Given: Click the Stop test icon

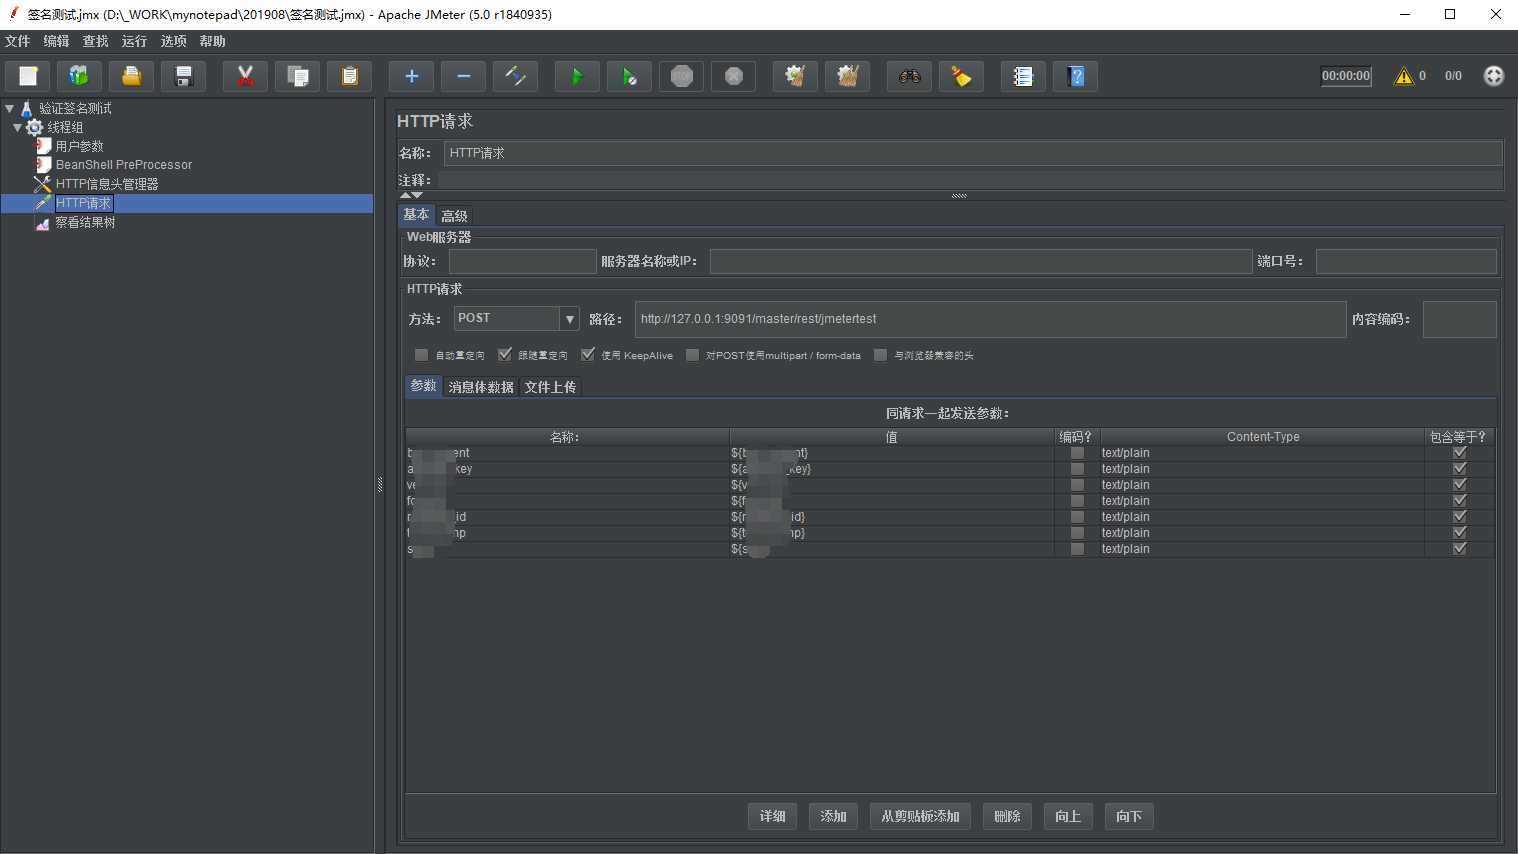Looking at the screenshot, I should click(x=681, y=76).
